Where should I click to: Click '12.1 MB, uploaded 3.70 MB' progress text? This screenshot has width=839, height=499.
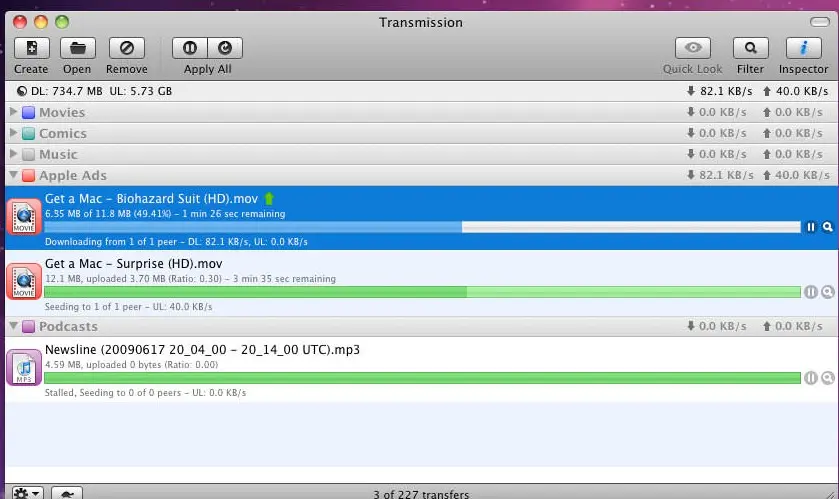click(x=105, y=279)
